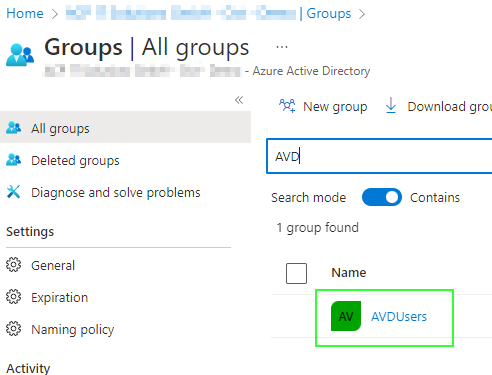
Task: Click the download arrow icon
Action: click(391, 106)
